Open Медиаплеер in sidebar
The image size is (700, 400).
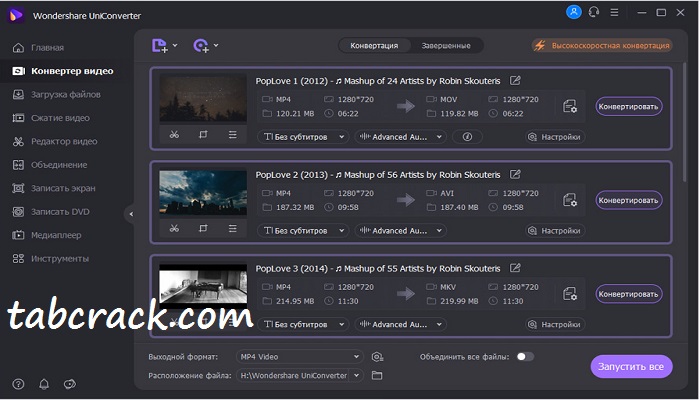(x=47, y=235)
